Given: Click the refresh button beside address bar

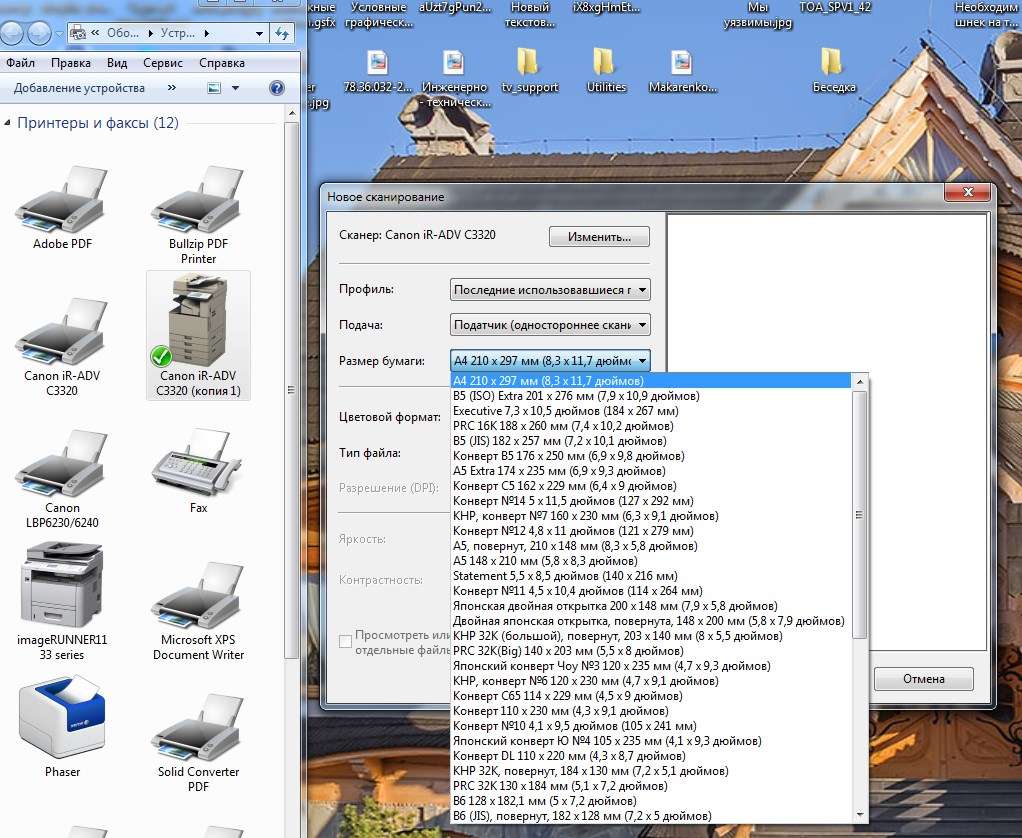Looking at the screenshot, I should (282, 33).
